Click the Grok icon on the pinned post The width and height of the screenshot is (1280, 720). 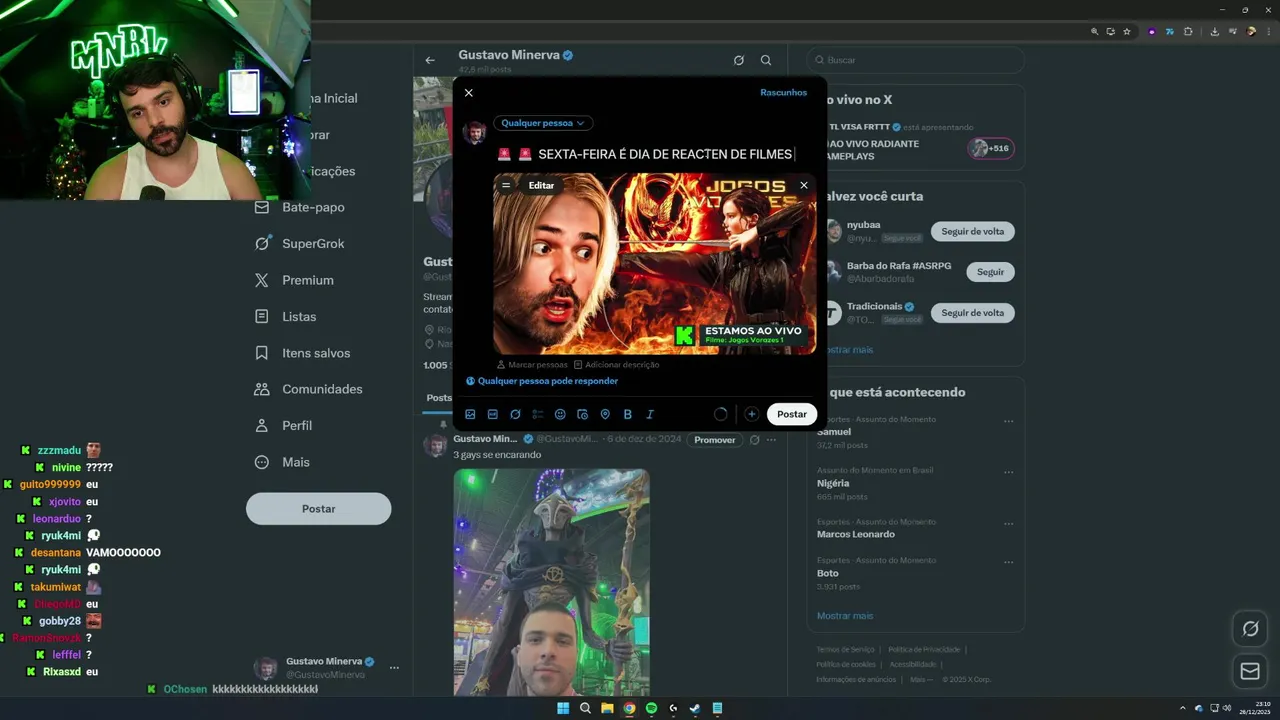coord(755,440)
